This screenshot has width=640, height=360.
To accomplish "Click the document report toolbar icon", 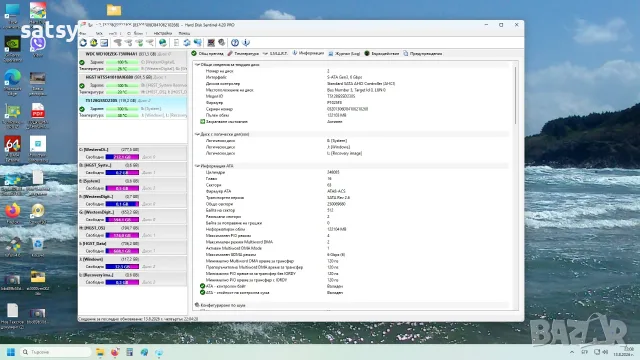I will pos(176,42).
